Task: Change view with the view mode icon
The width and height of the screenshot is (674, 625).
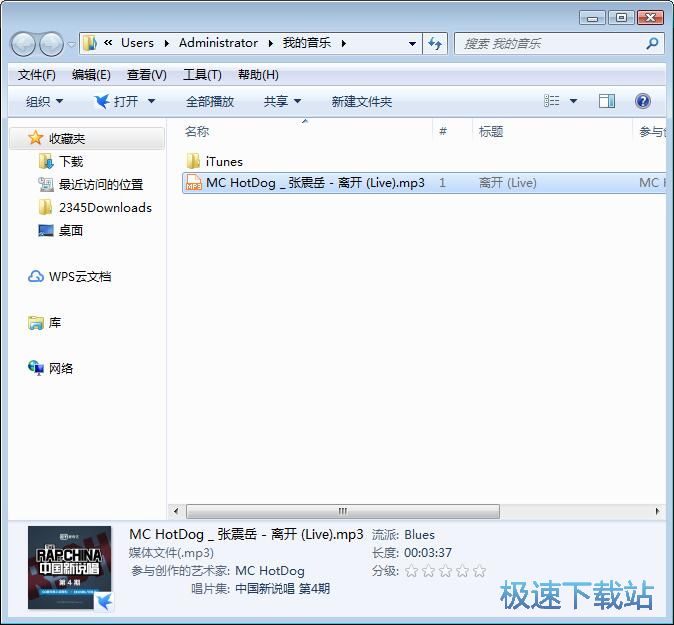Action: [551, 101]
